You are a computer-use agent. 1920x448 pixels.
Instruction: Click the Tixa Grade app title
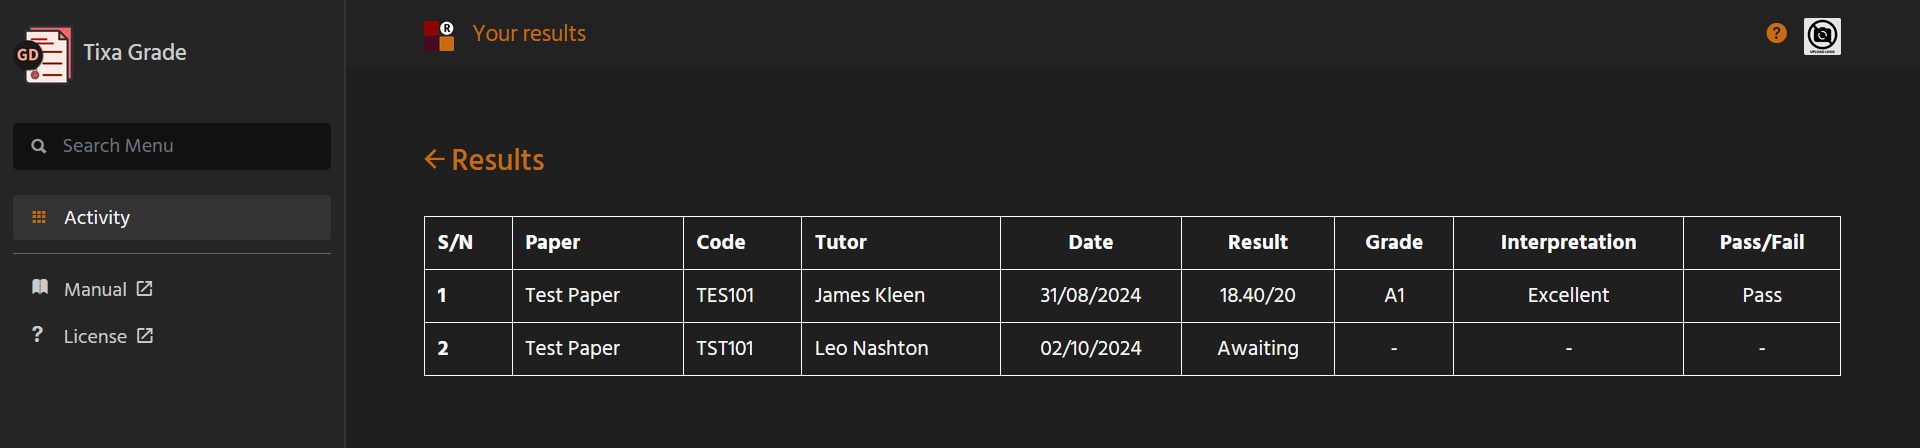(135, 52)
